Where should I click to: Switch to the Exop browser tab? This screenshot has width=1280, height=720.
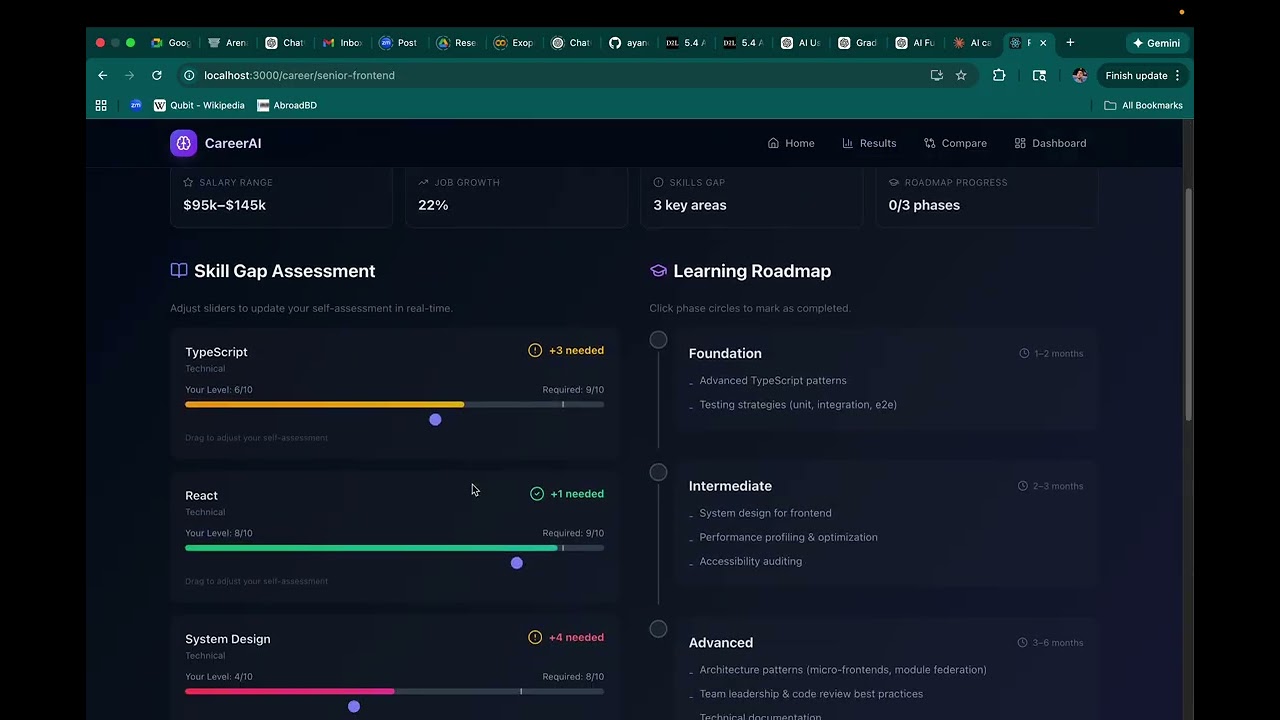(x=515, y=43)
